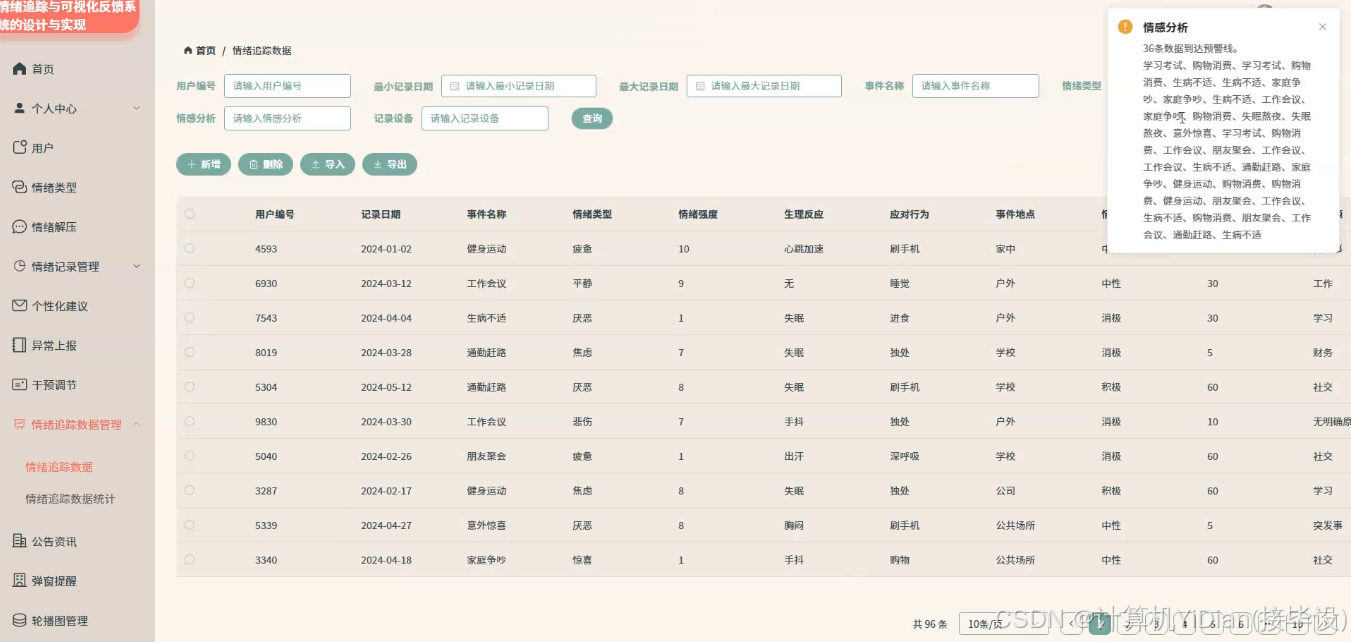Viewport: 1351px width, 642px height.
Task: Select row with user ID 4593
Action: click(190, 249)
